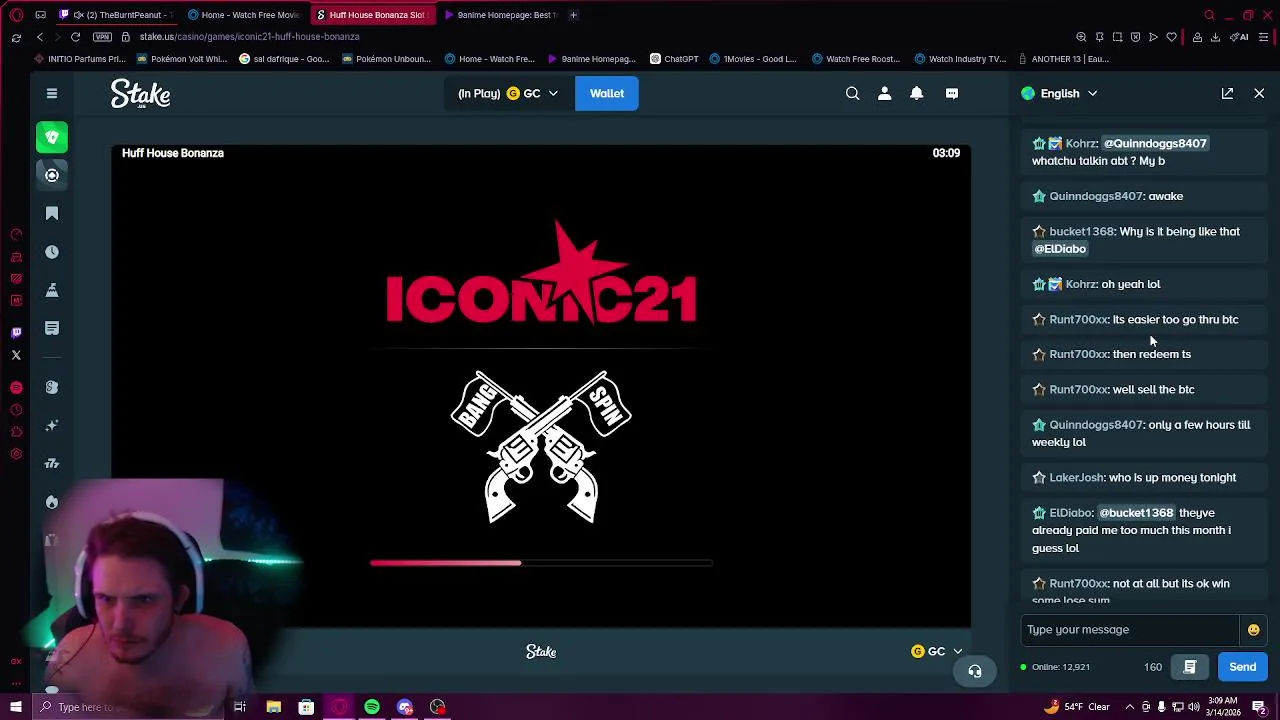Viewport: 1280px width, 720px height.
Task: Open Spotify from the Windows taskbar
Action: pyautogui.click(x=372, y=707)
